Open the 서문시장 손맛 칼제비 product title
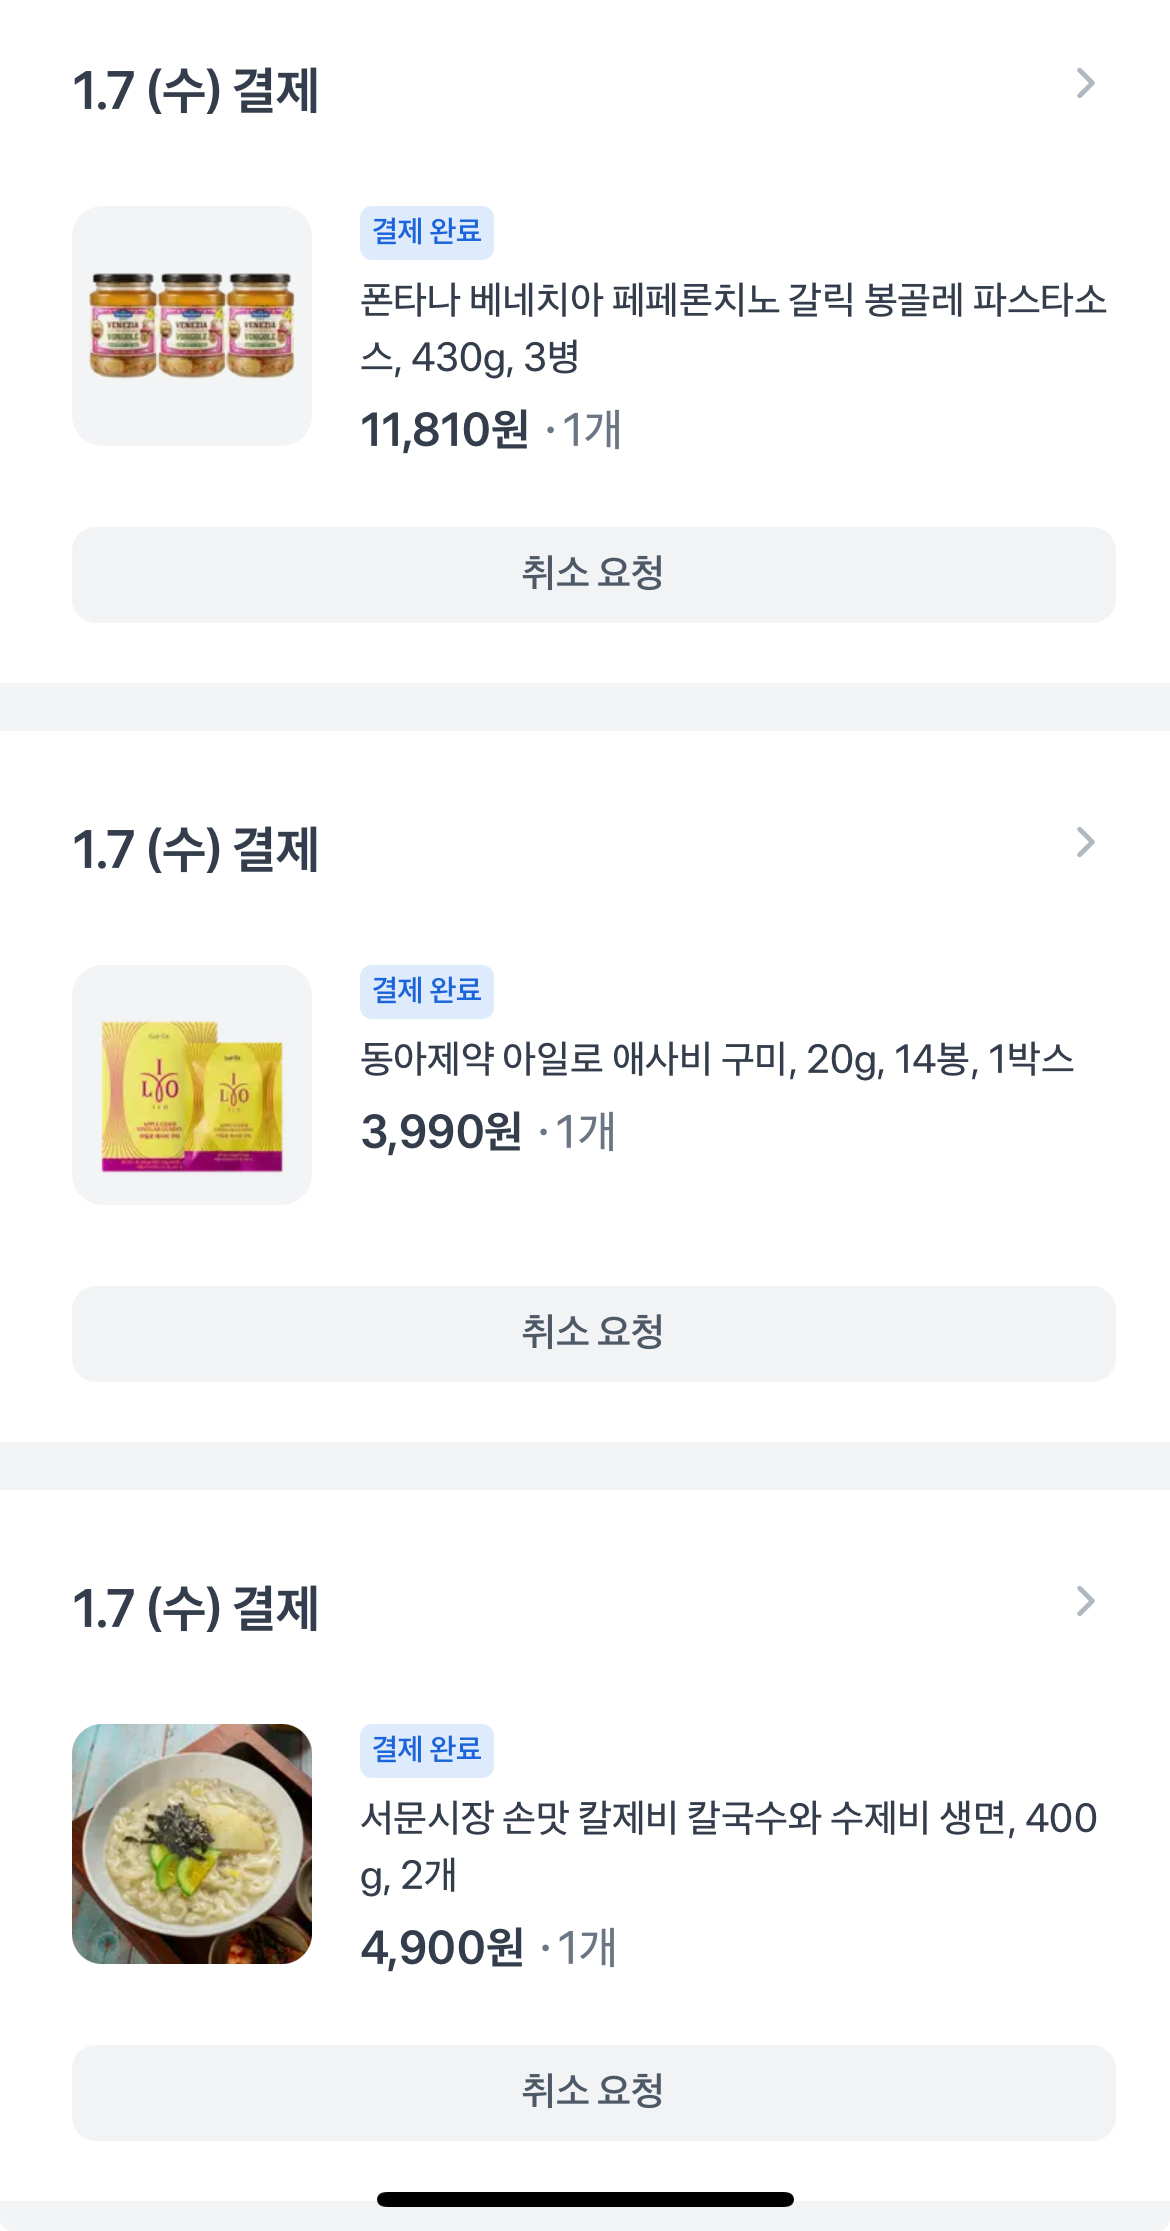 click(x=728, y=1846)
